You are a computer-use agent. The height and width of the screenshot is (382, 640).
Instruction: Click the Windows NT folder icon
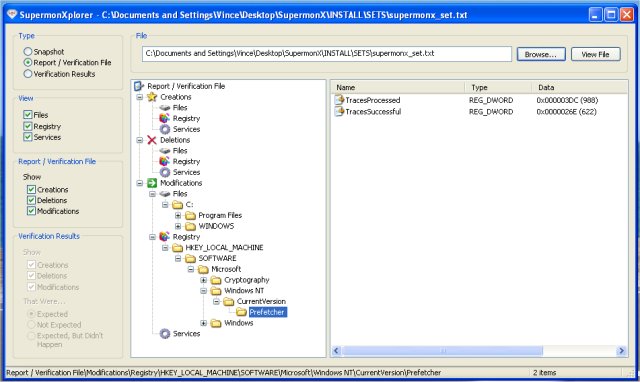(x=216, y=291)
